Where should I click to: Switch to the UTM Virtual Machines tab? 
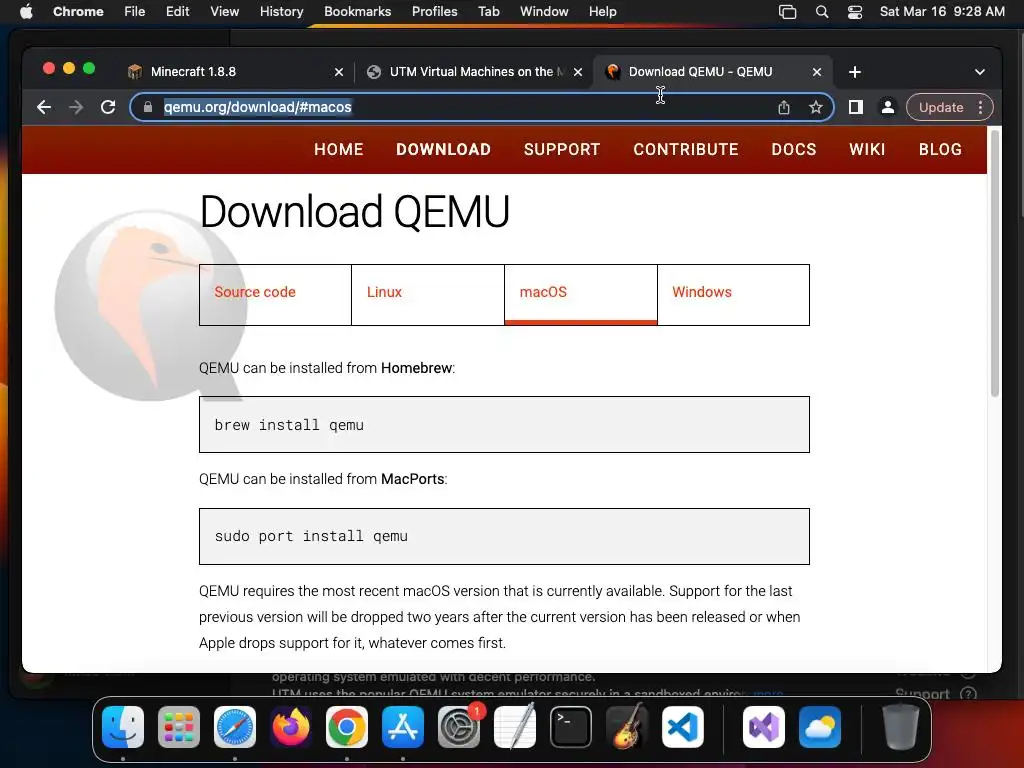pos(473,72)
